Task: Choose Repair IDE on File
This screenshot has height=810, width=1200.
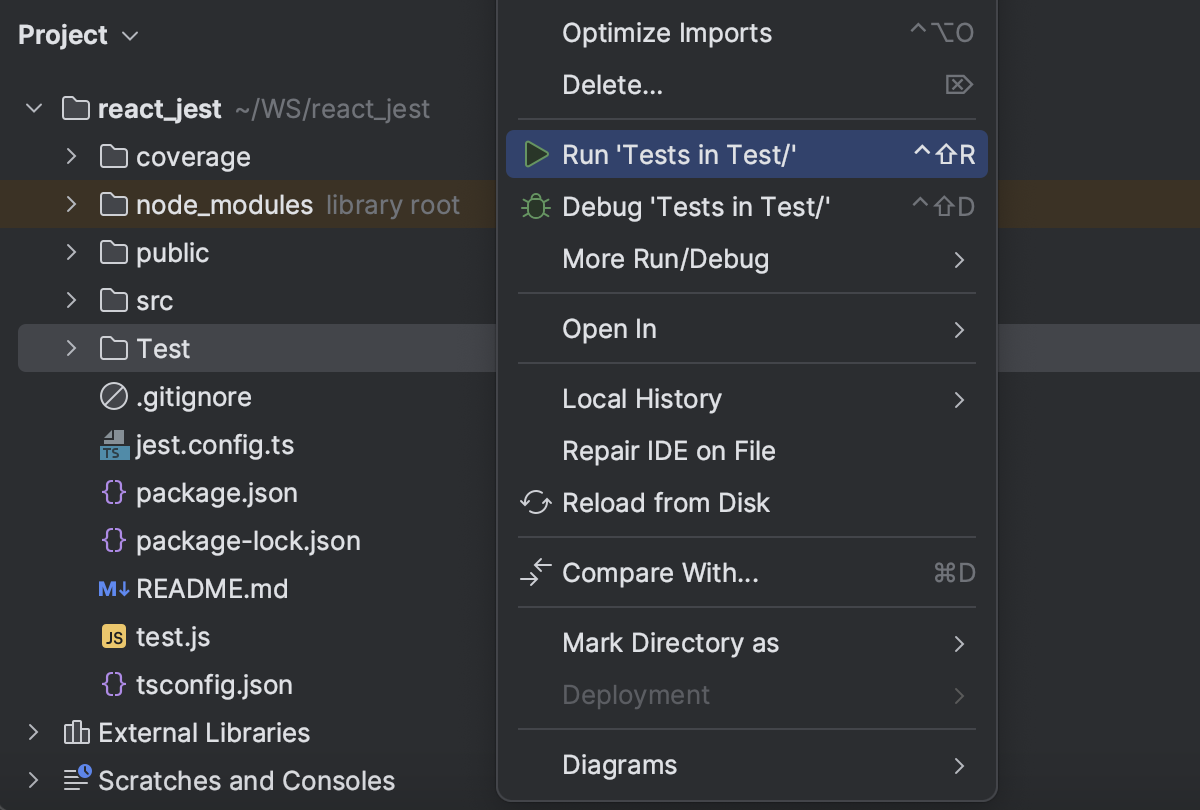Action: [669, 451]
